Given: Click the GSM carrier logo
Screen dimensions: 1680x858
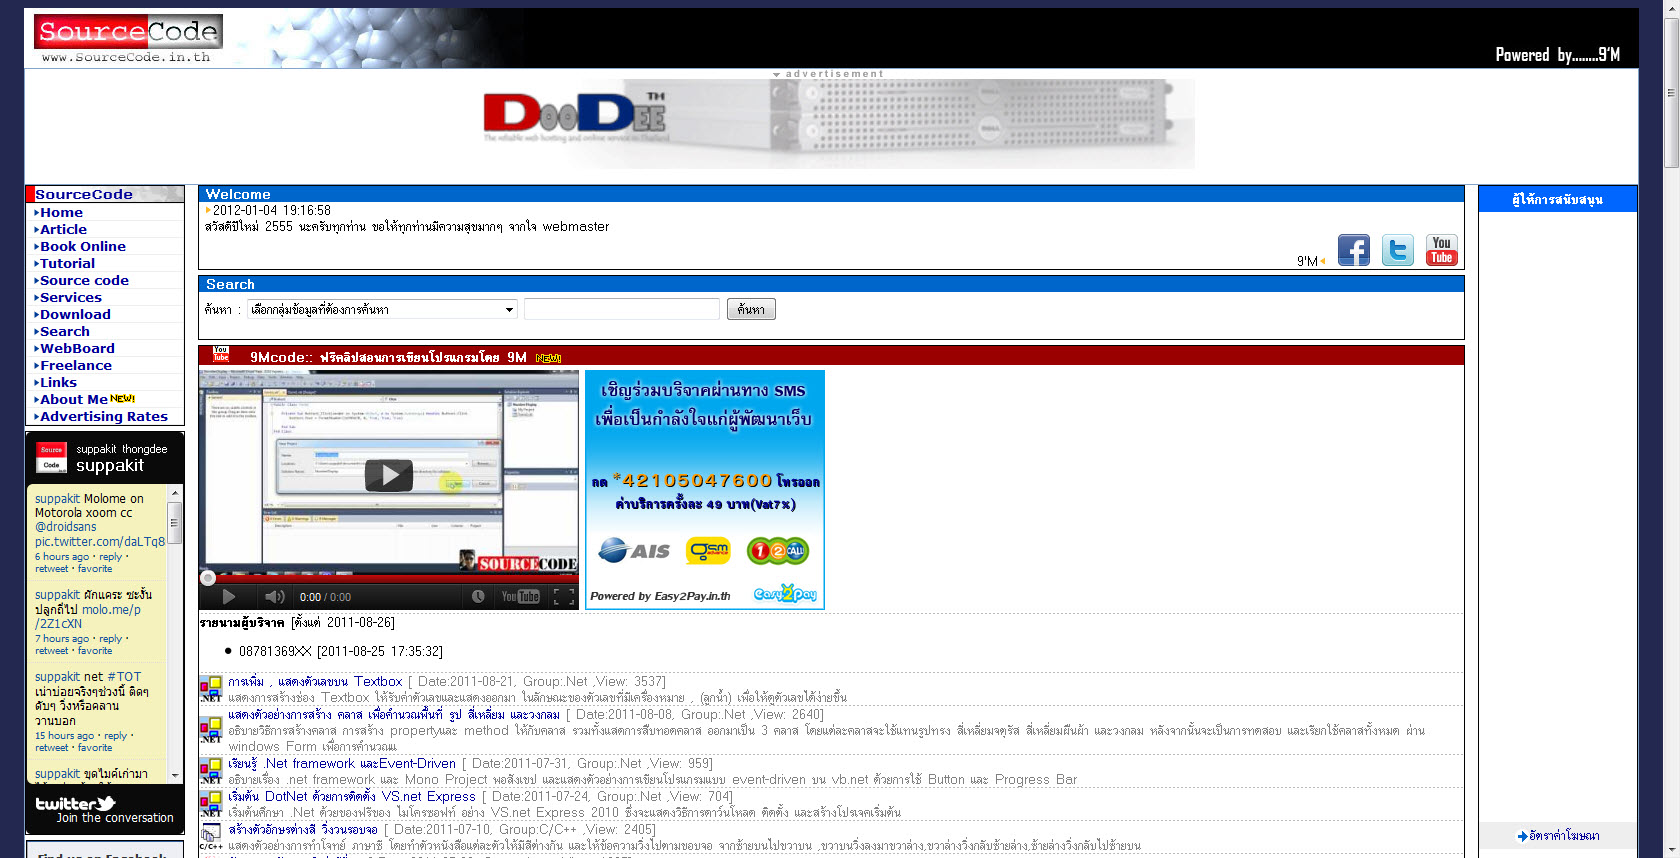Looking at the screenshot, I should click(708, 551).
